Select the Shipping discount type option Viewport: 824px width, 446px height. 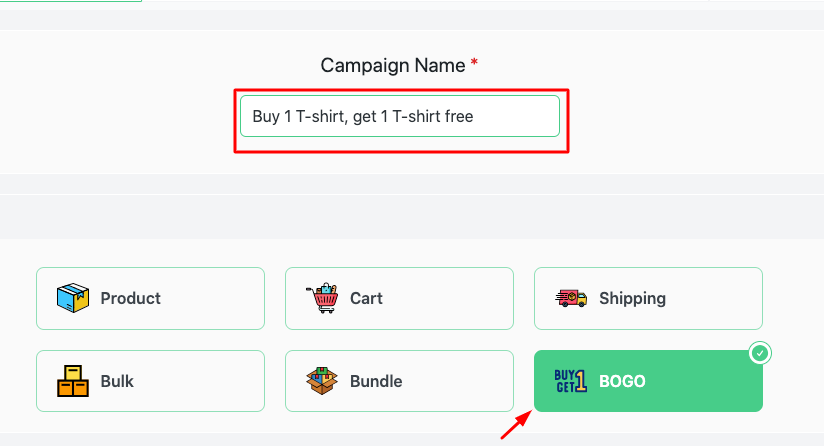648,298
